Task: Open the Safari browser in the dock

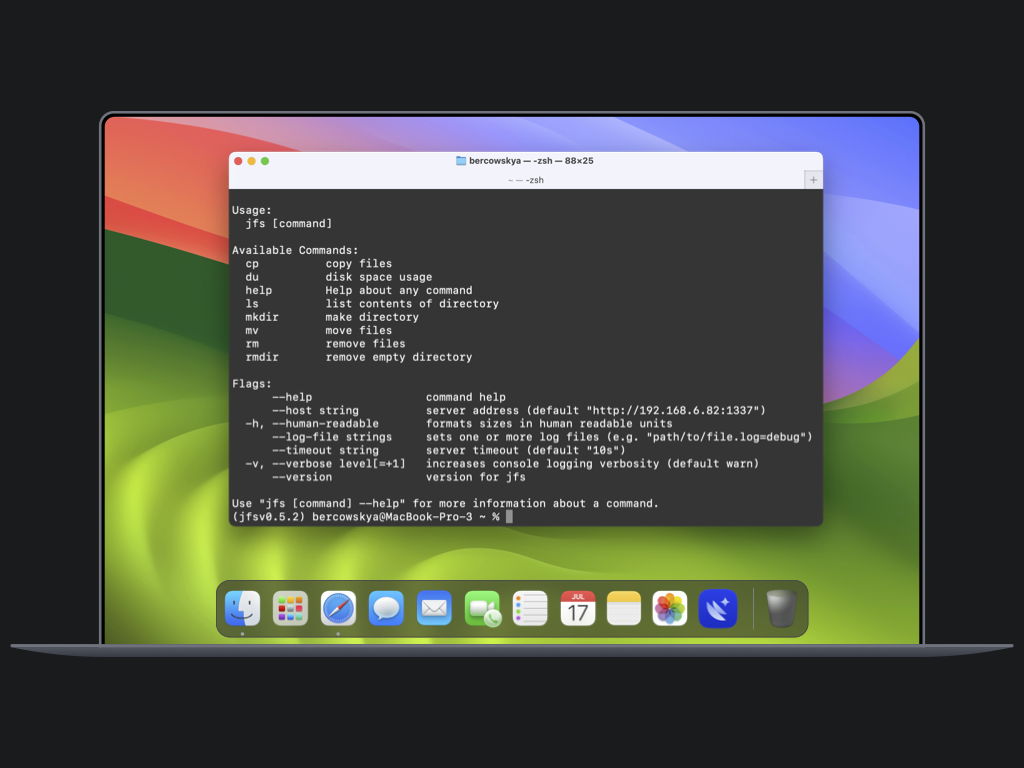Action: coord(338,608)
